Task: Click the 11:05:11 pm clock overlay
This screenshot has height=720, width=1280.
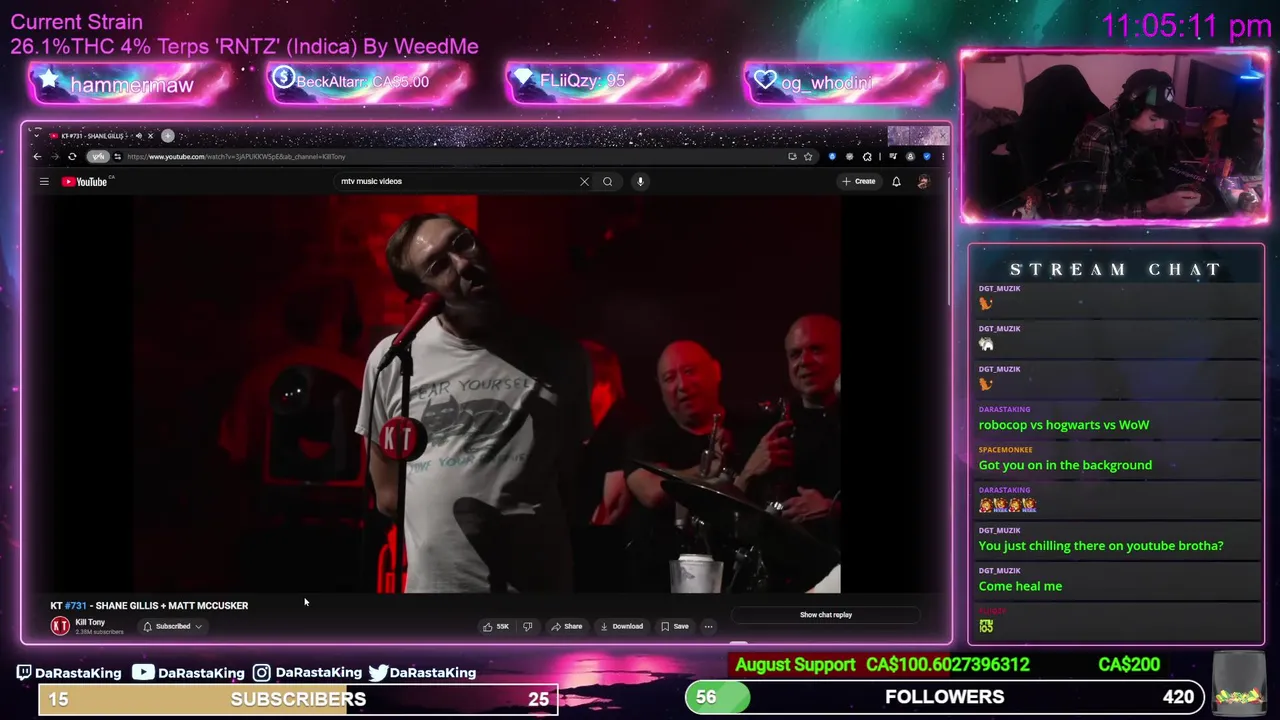Action: point(1186,26)
